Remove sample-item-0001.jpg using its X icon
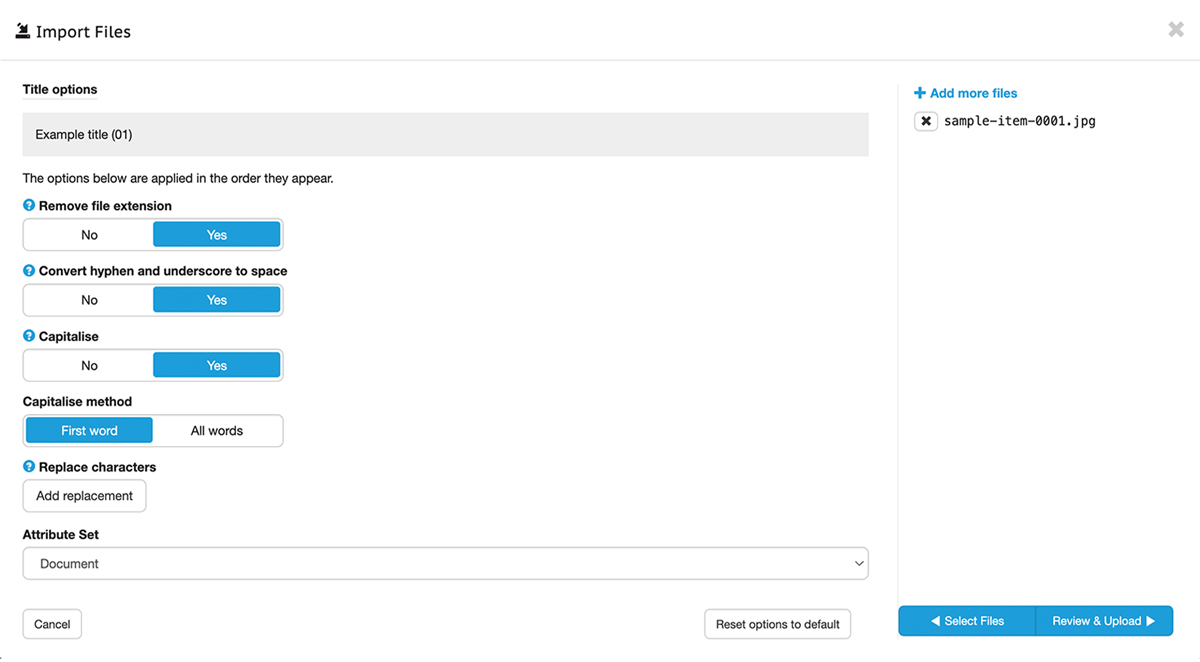Viewport: 1200px width, 662px height. (926, 121)
